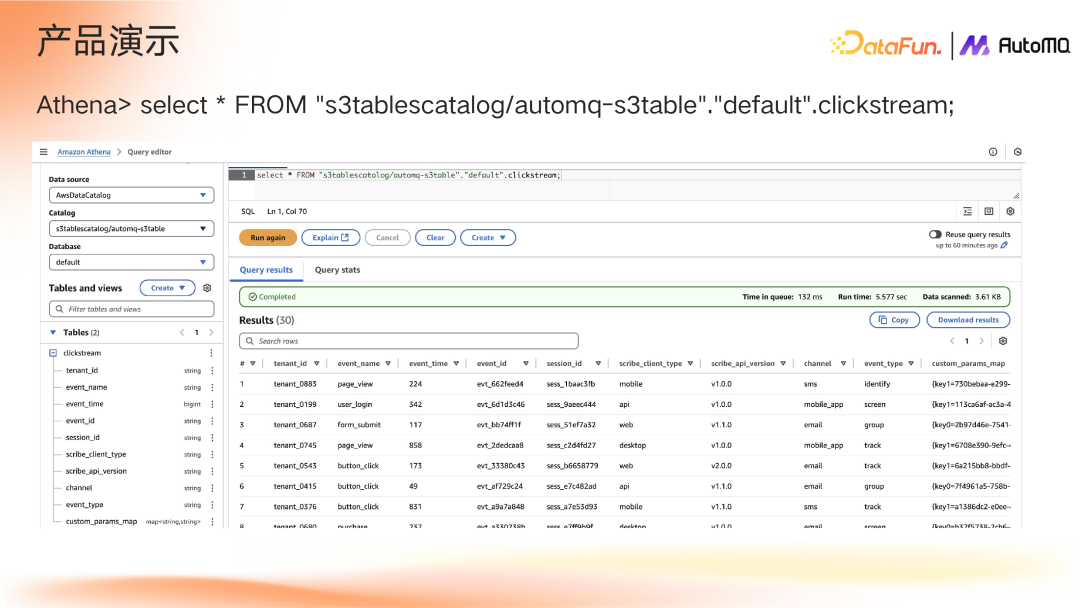
Task: Open session_id column options dots
Action: pyautogui.click(x=212, y=437)
